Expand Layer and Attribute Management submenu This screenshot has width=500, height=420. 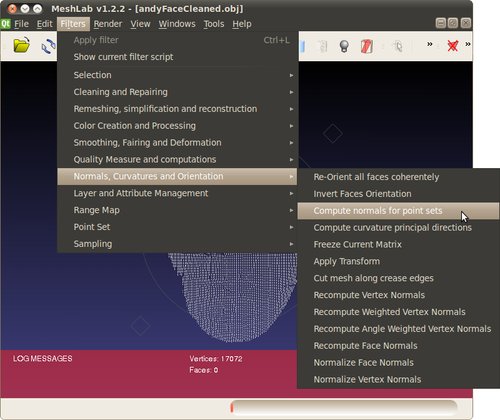tap(178, 193)
